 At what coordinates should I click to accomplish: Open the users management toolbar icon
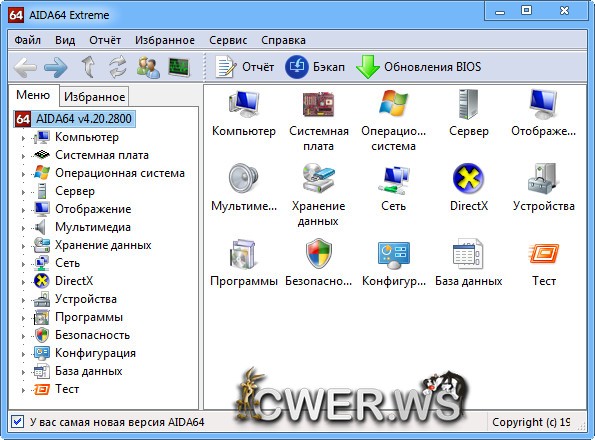[148, 67]
